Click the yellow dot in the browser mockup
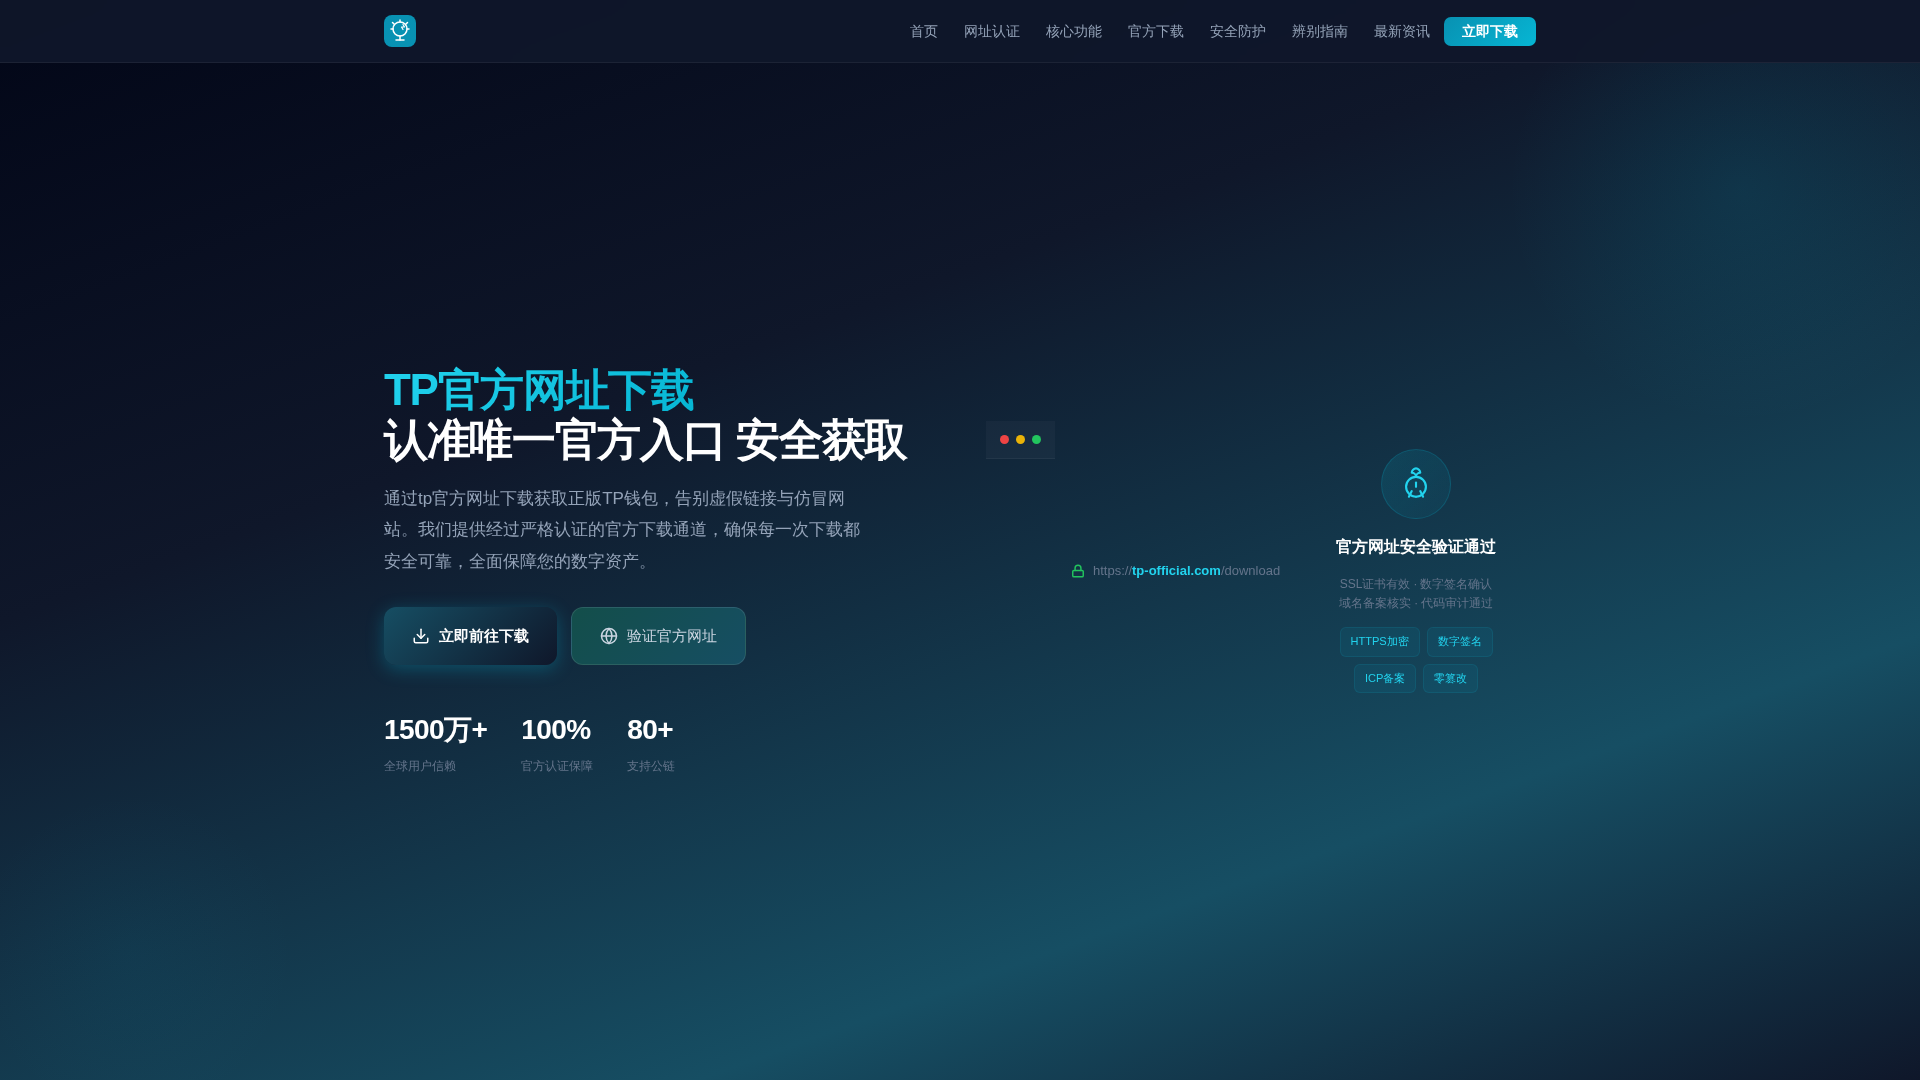 (1020, 440)
